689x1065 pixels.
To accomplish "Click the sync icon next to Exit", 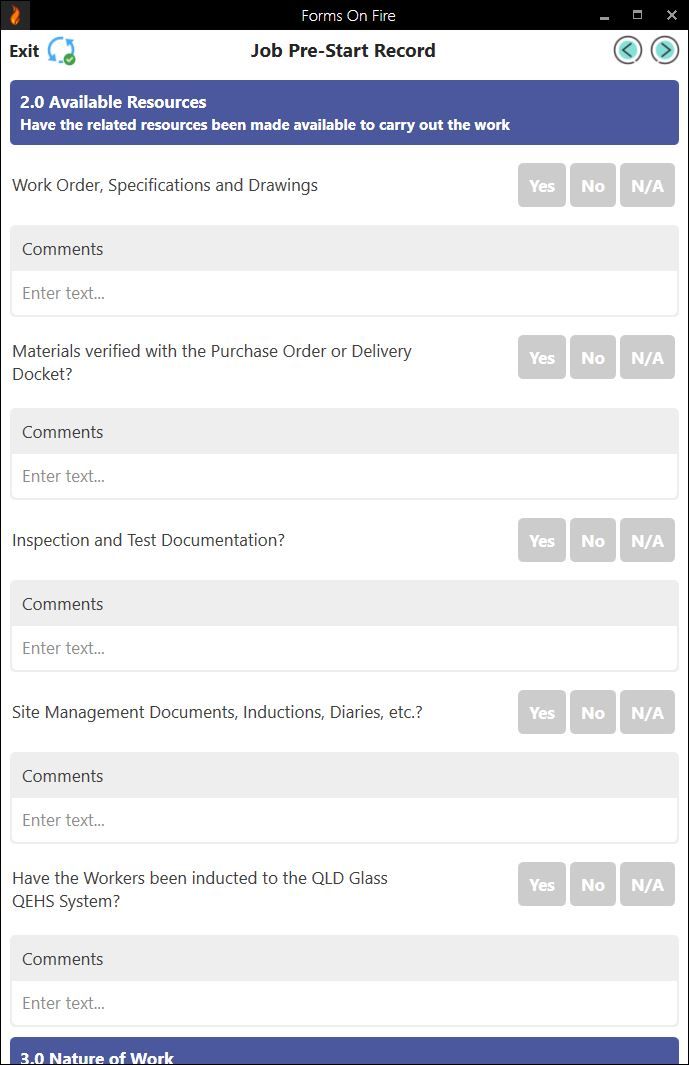I will 60,49.
